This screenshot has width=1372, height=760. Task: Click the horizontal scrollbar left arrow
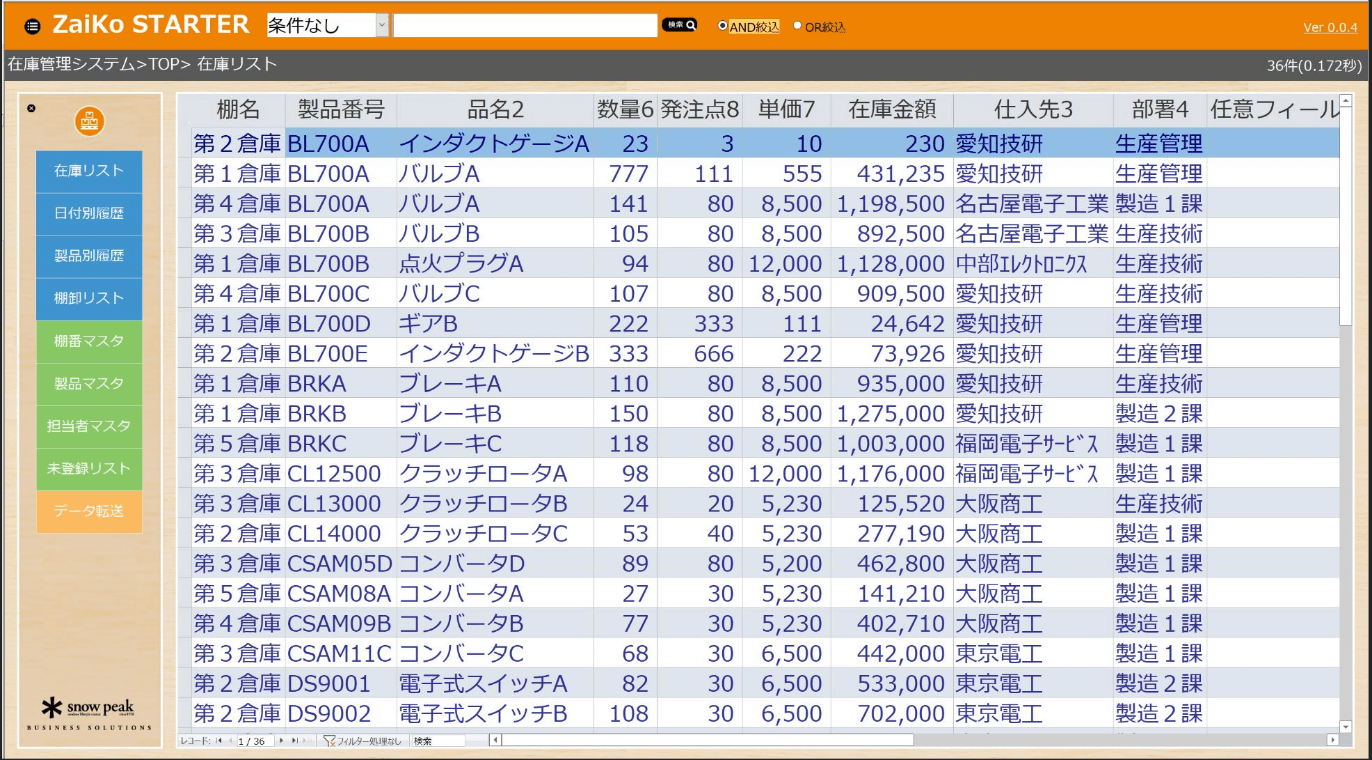click(x=494, y=740)
